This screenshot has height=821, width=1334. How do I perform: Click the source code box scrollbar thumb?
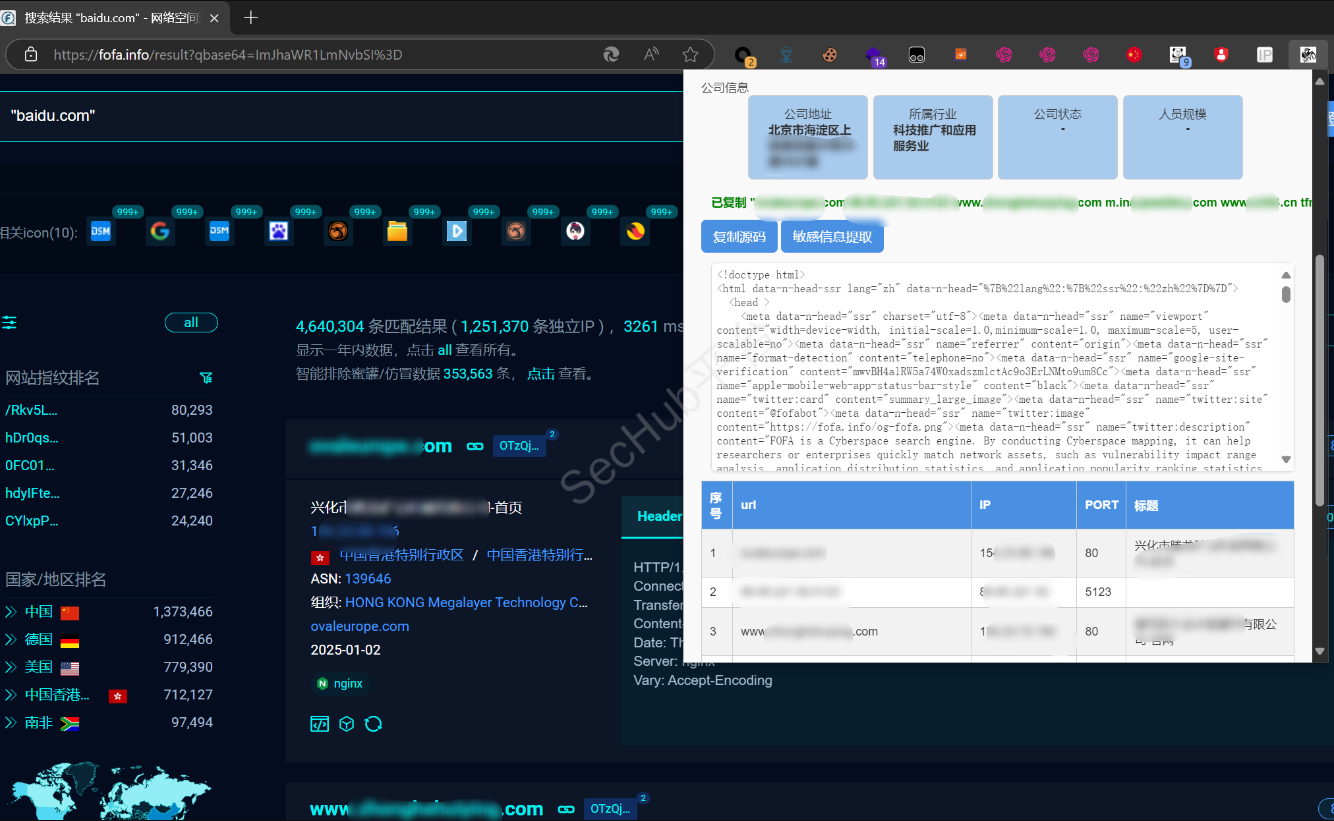1286,294
